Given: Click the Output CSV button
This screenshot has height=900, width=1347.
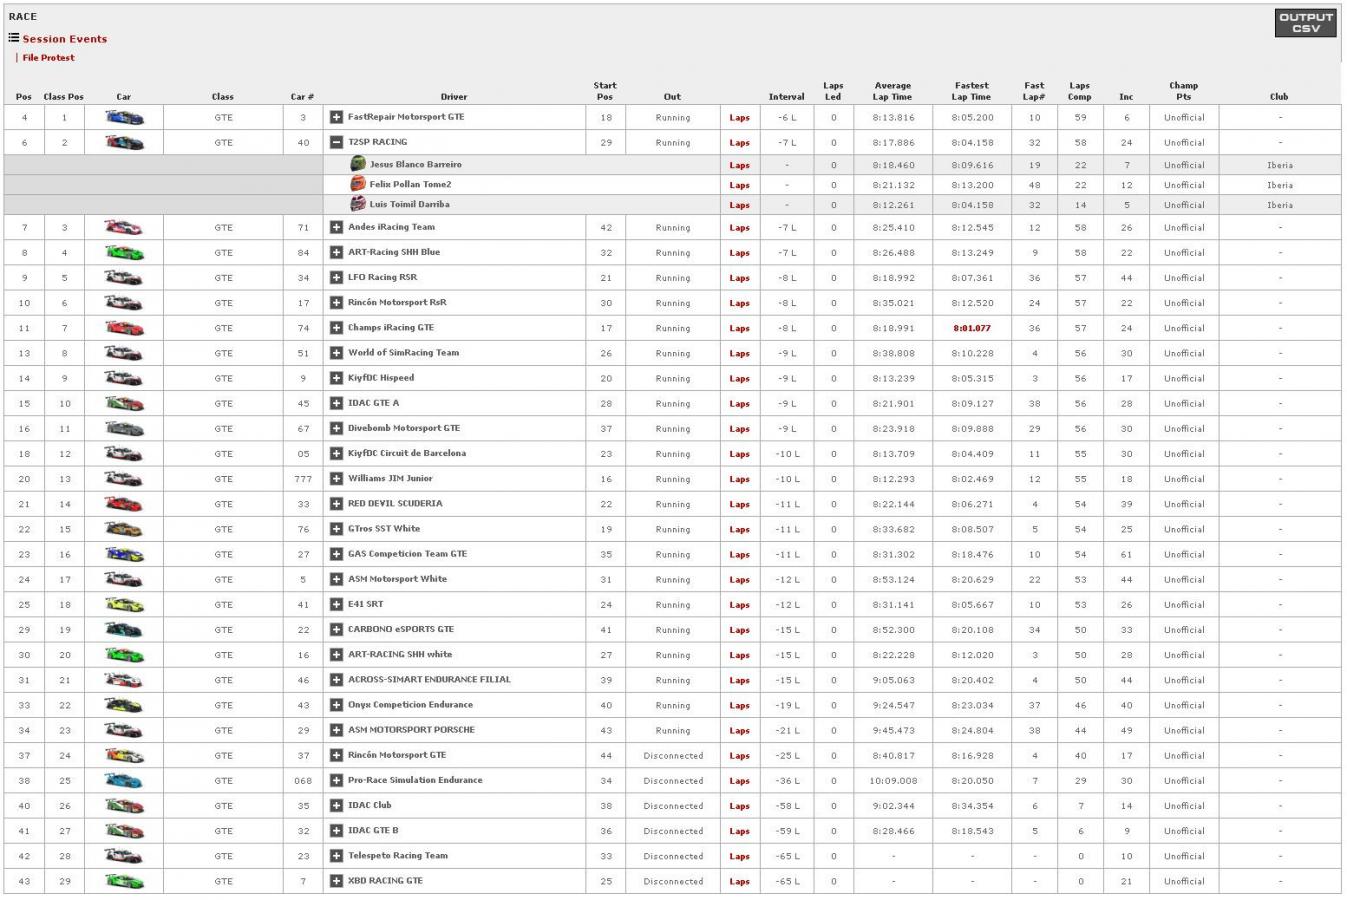Looking at the screenshot, I should (x=1305, y=23).
